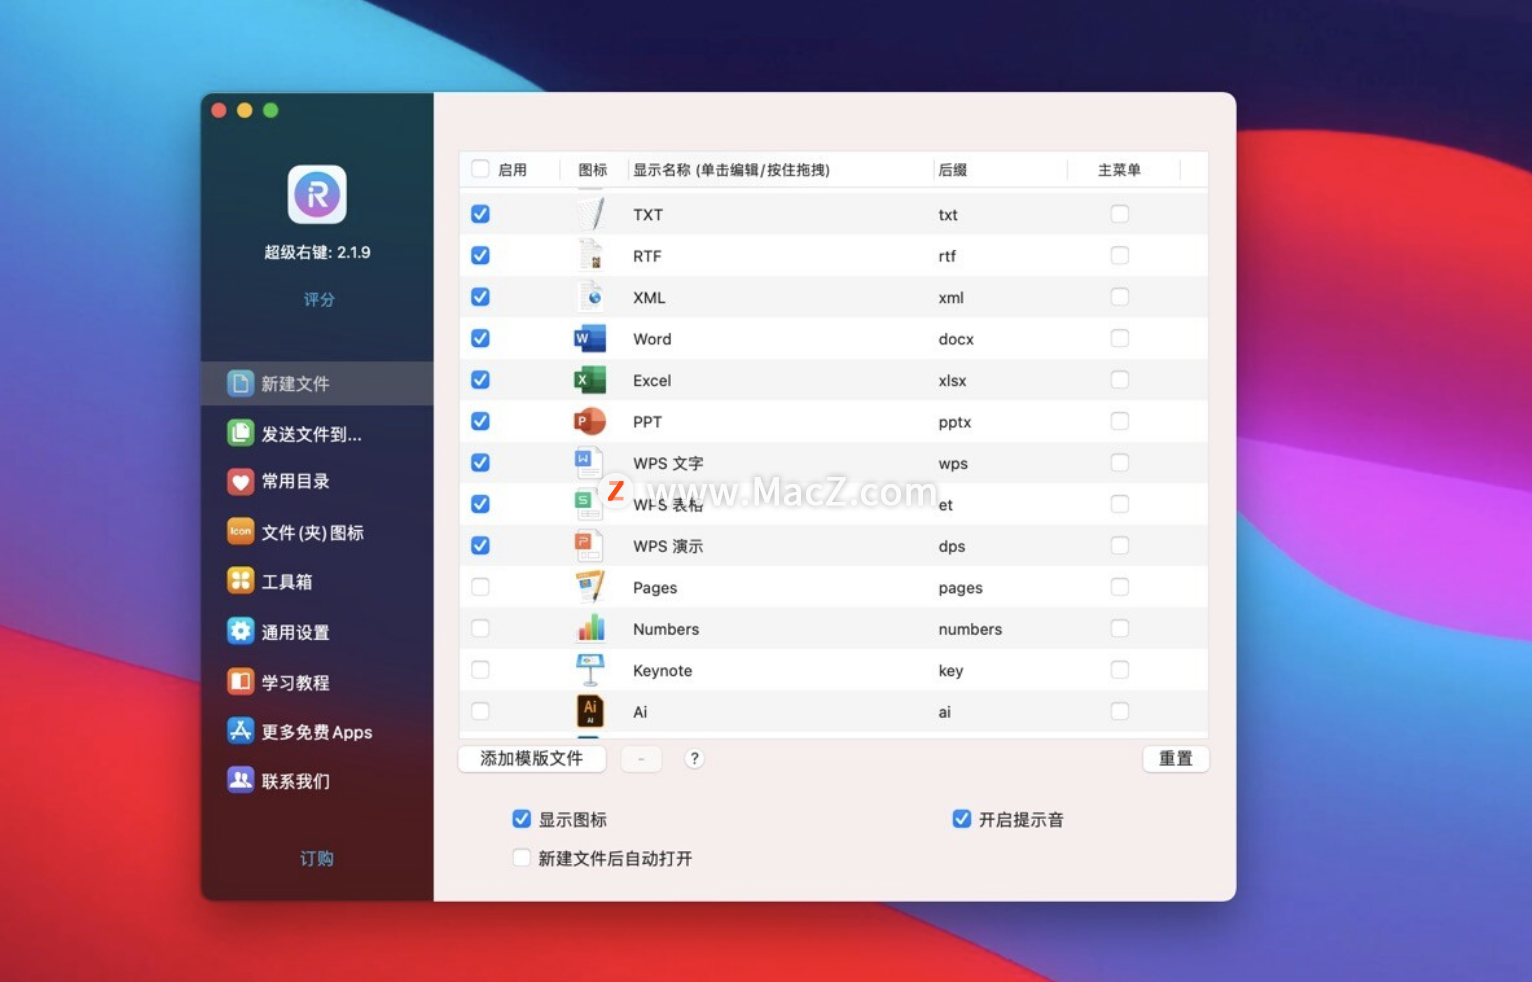Toggle the header 启用 select-all checkbox
The image size is (1532, 982).
480,169
